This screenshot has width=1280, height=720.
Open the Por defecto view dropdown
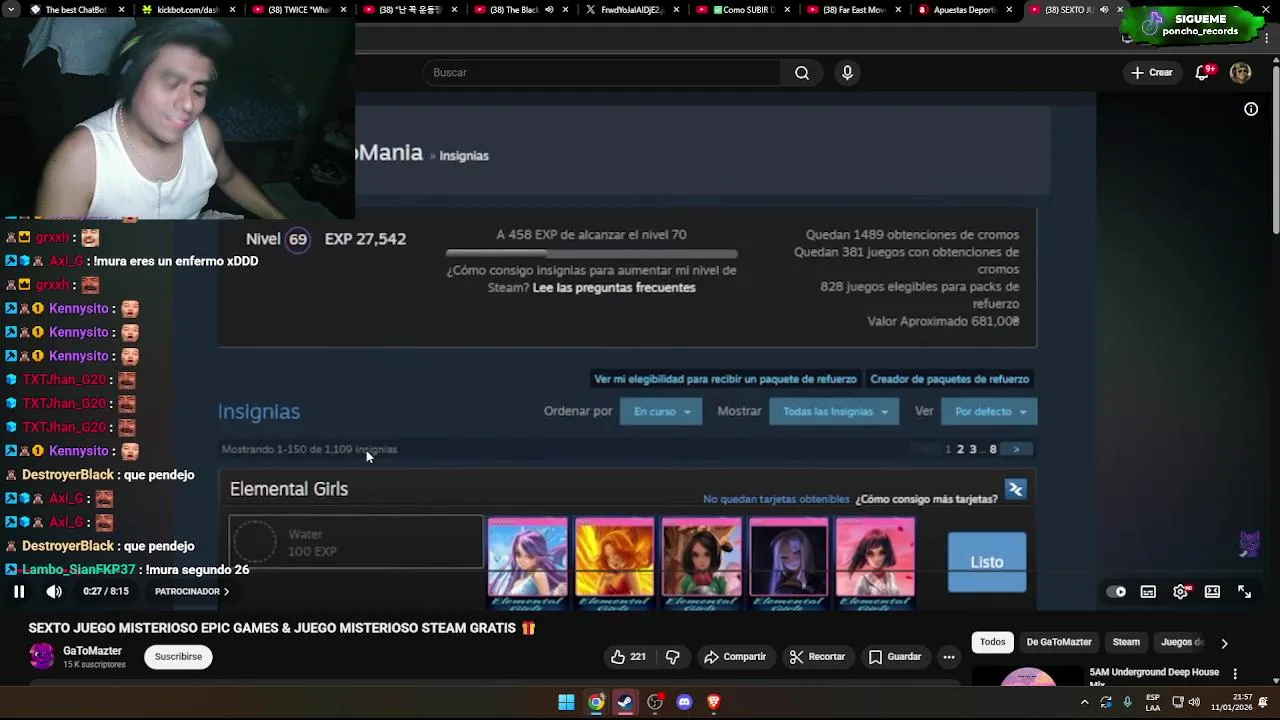[x=989, y=412]
